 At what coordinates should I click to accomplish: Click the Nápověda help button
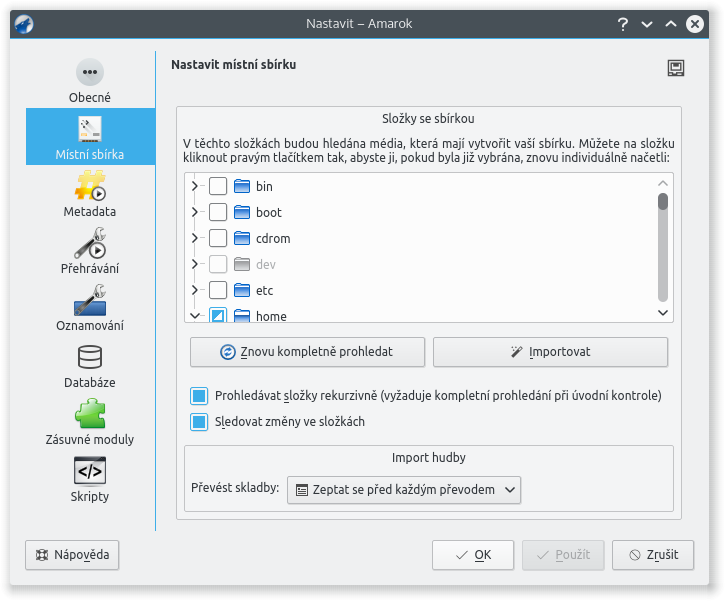point(72,555)
